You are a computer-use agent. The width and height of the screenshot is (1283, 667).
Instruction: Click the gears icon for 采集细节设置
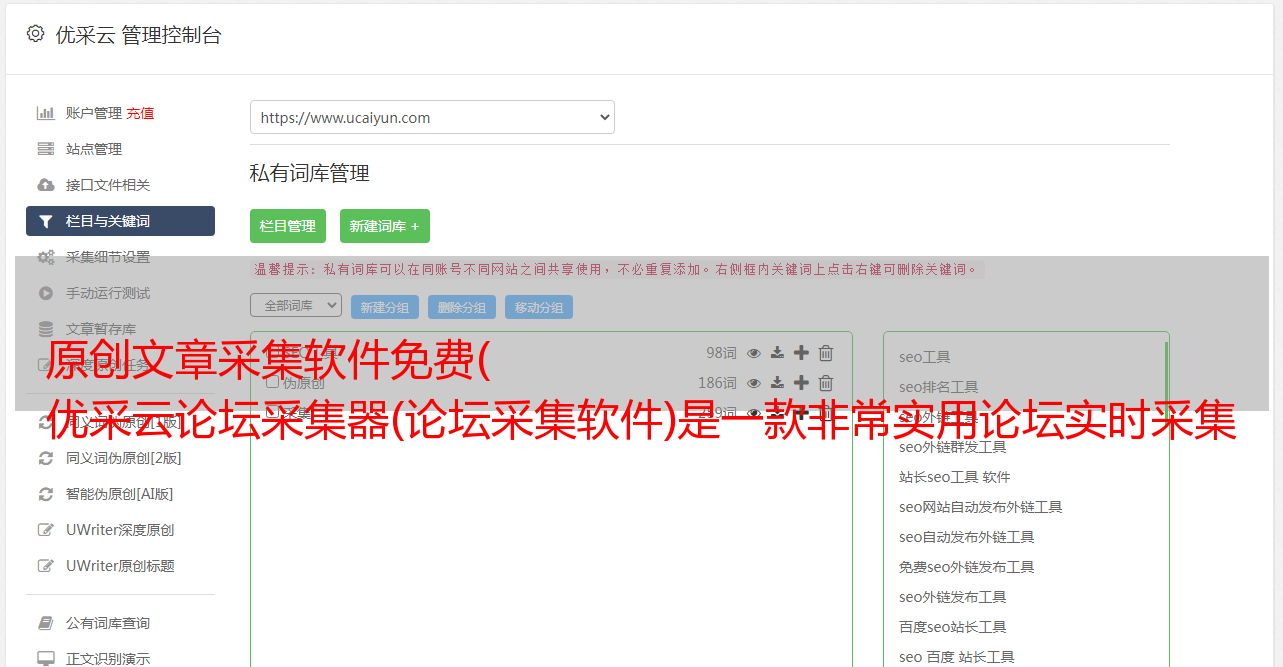[x=45, y=257]
